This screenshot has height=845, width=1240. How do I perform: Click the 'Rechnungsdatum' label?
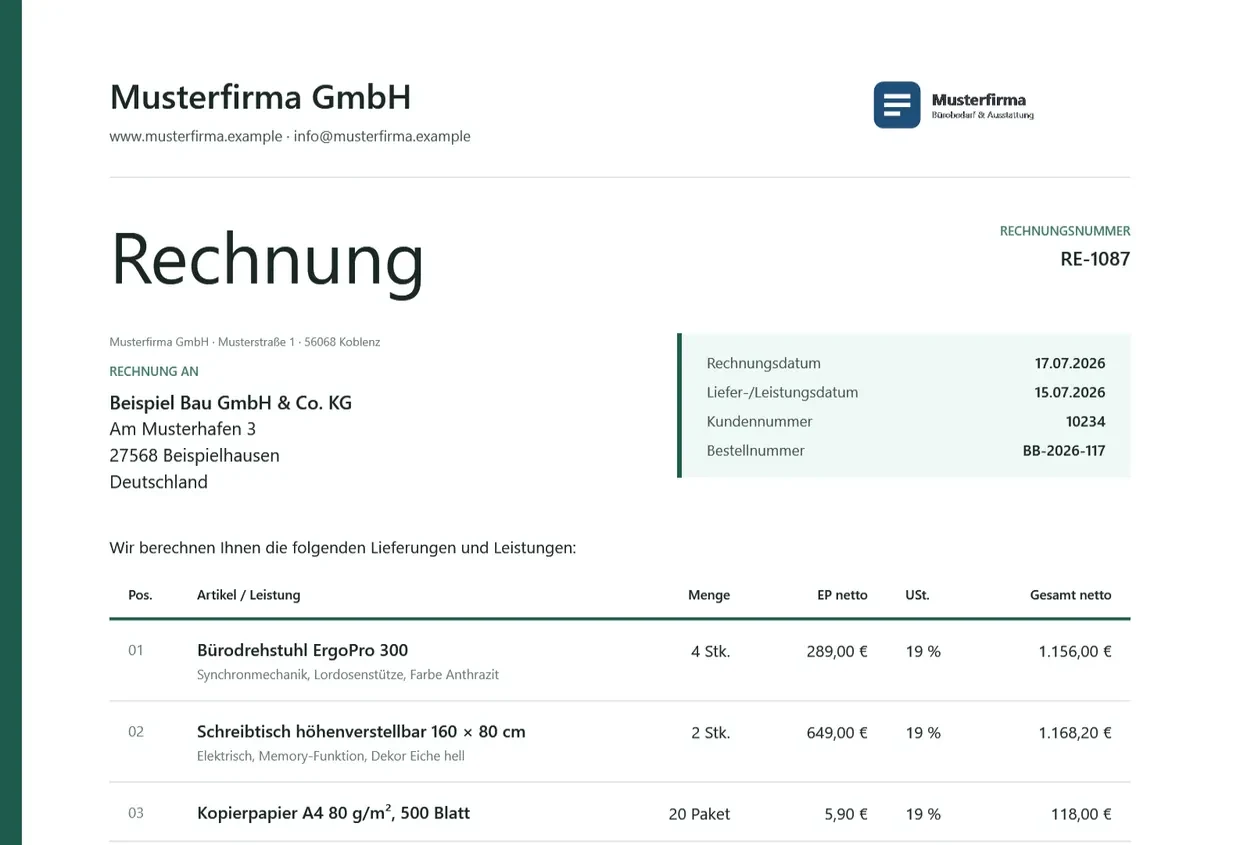coord(764,363)
